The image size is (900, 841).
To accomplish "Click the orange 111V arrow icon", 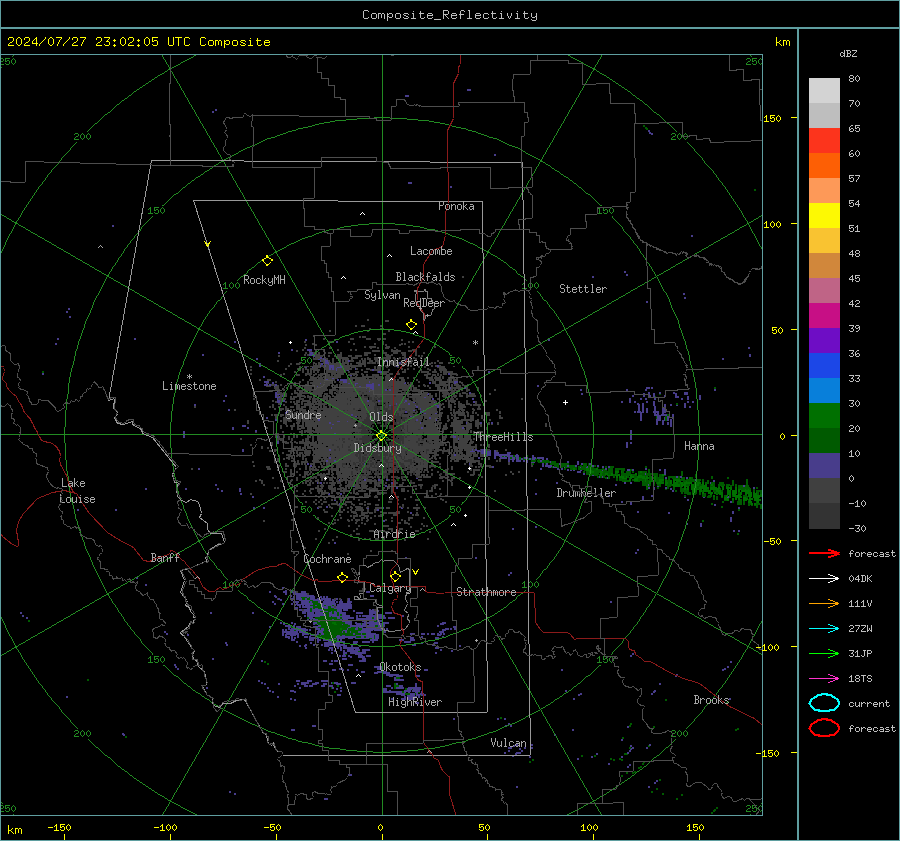I will (824, 603).
